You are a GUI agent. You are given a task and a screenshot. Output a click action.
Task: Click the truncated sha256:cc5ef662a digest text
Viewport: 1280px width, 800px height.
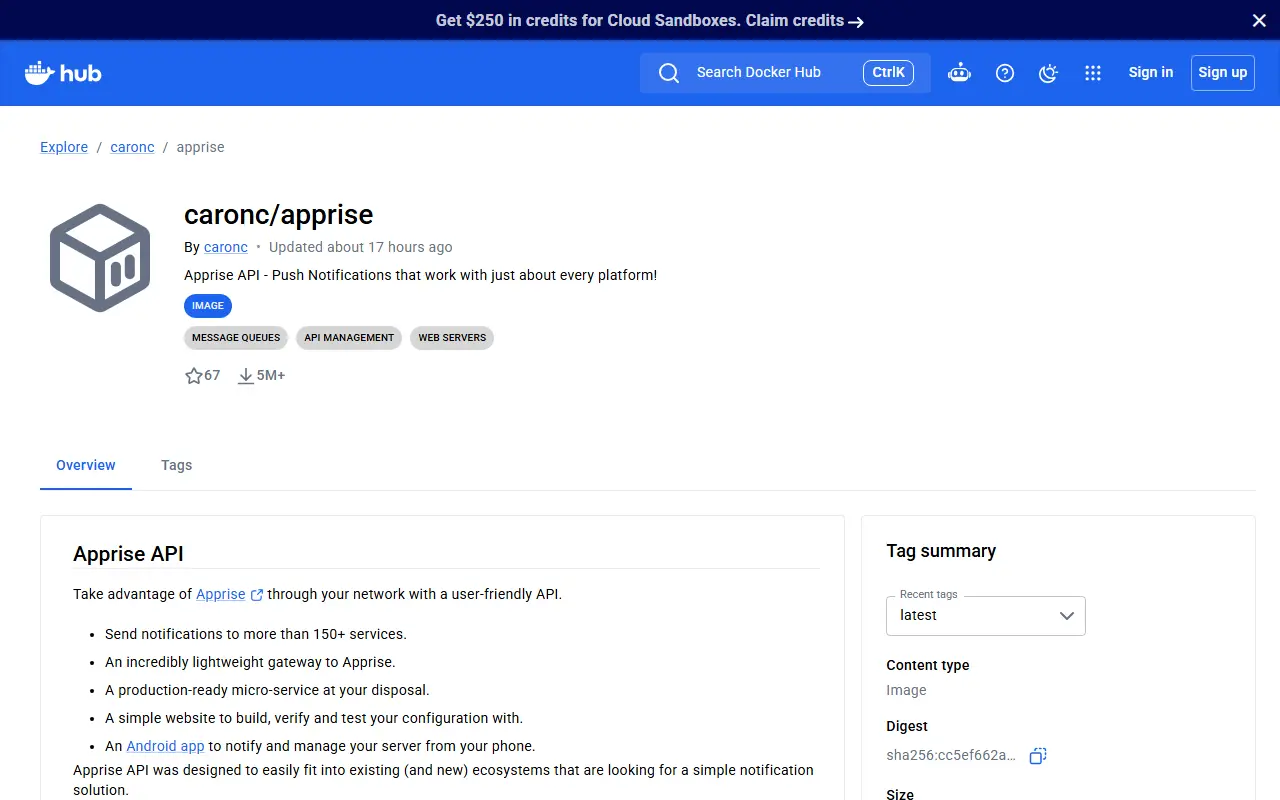[951, 755]
